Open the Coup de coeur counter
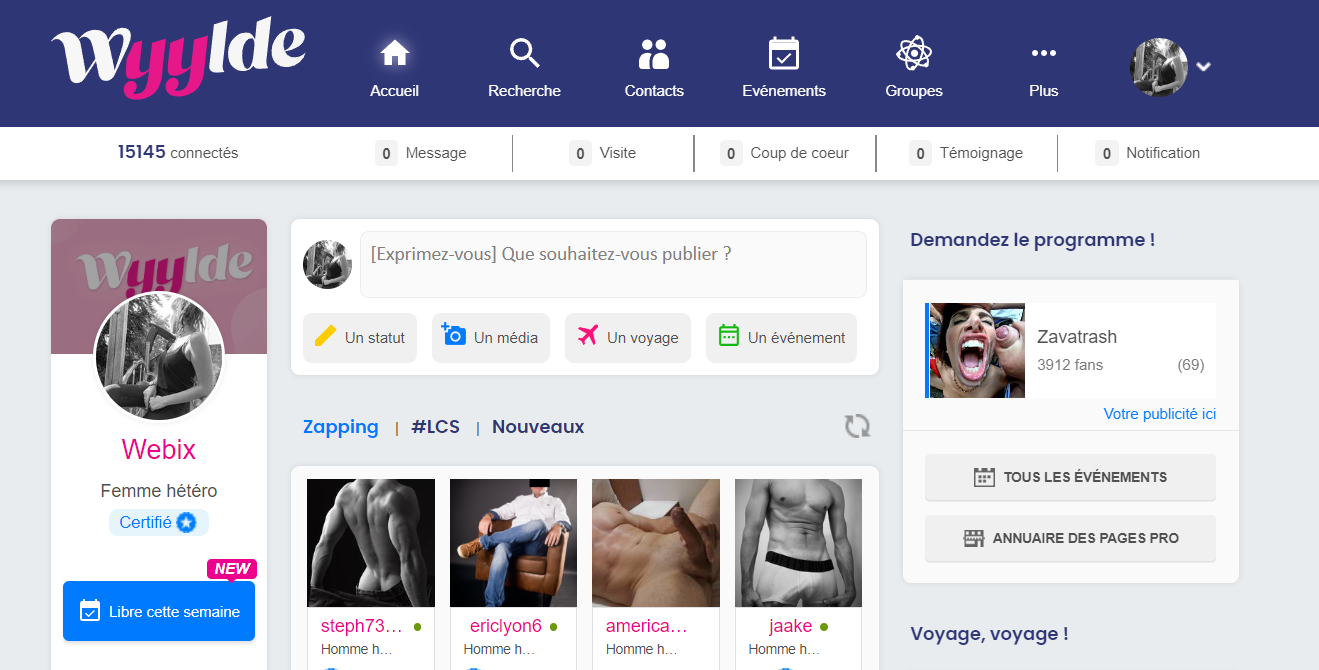 click(x=785, y=153)
